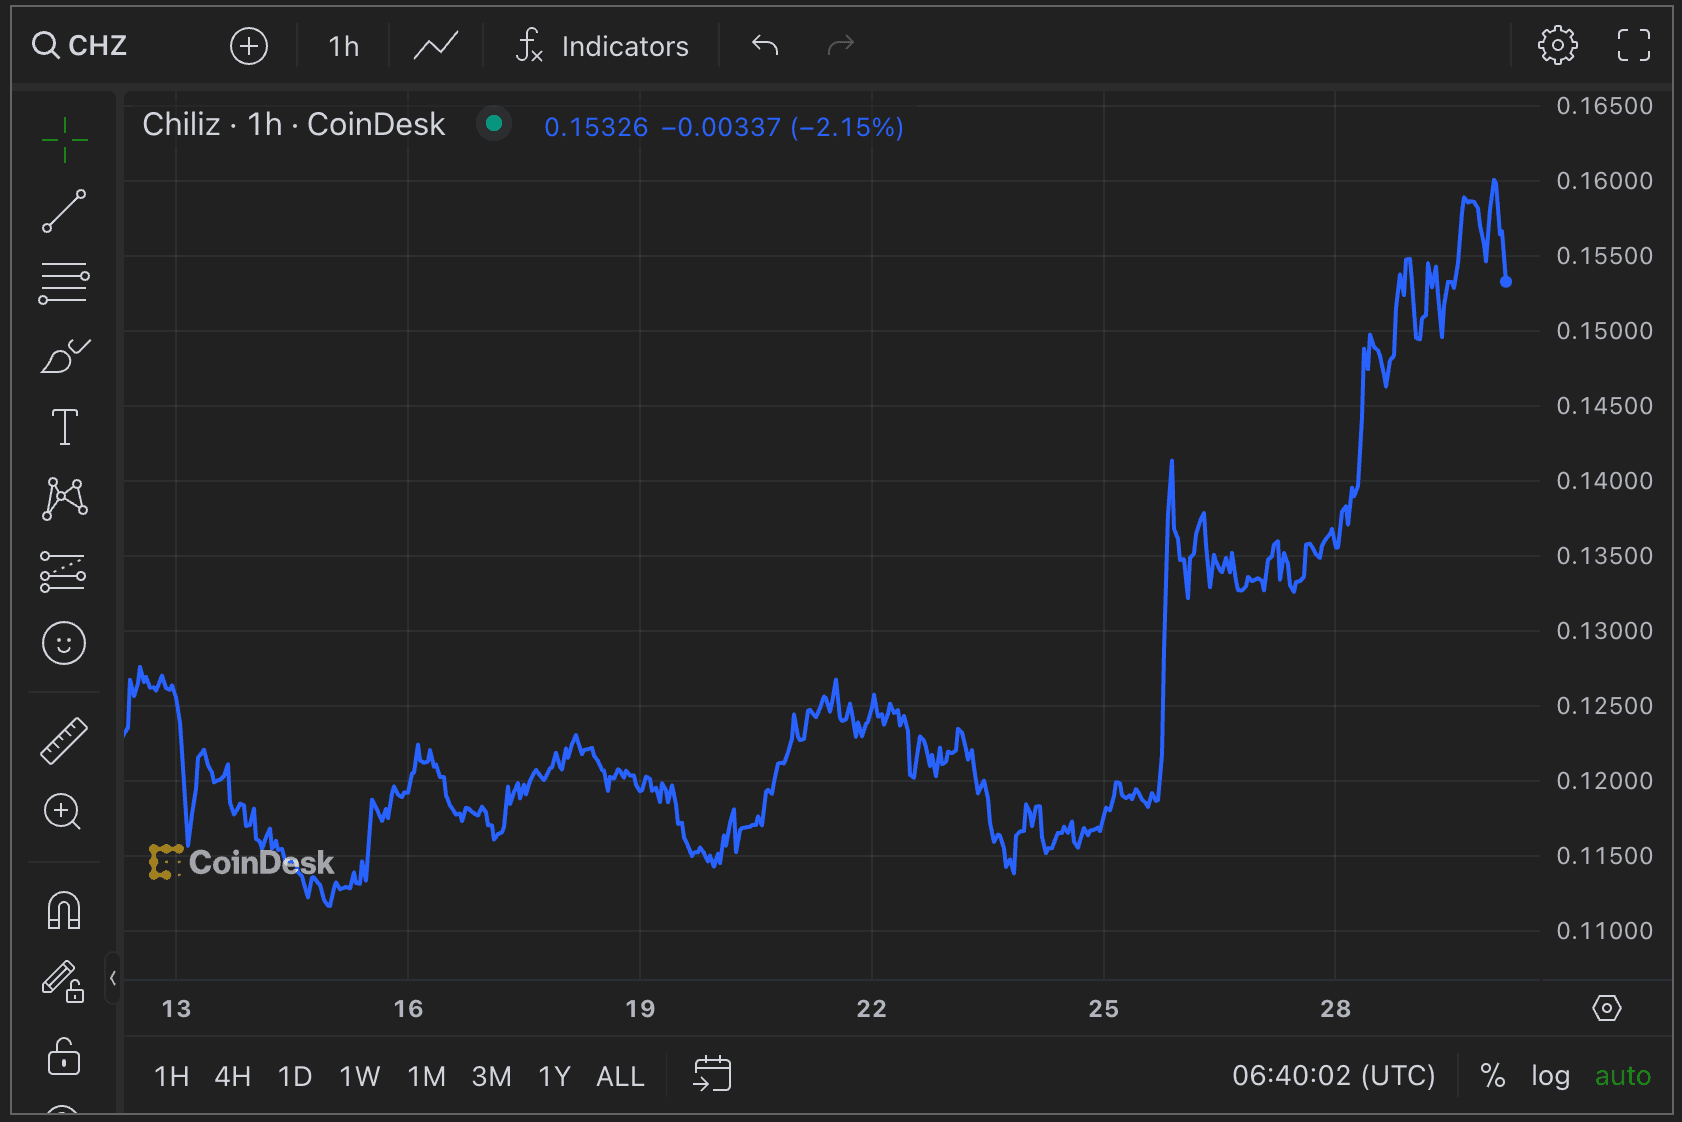Select the trend line drawing tool
The image size is (1682, 1122).
click(64, 211)
